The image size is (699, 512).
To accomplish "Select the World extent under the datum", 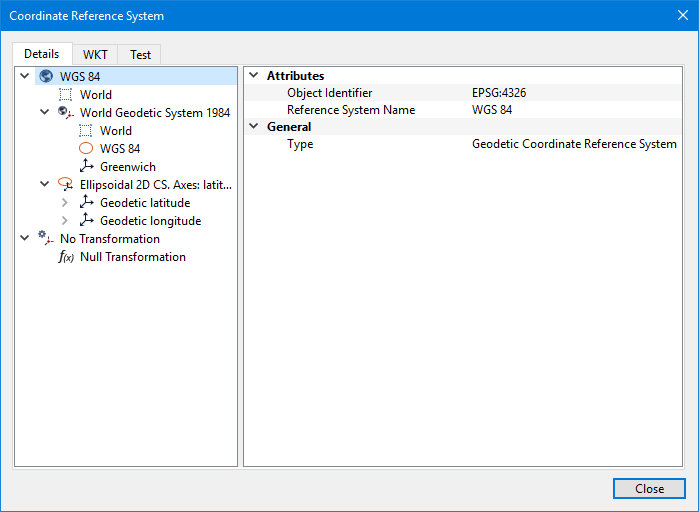I will pos(115,131).
